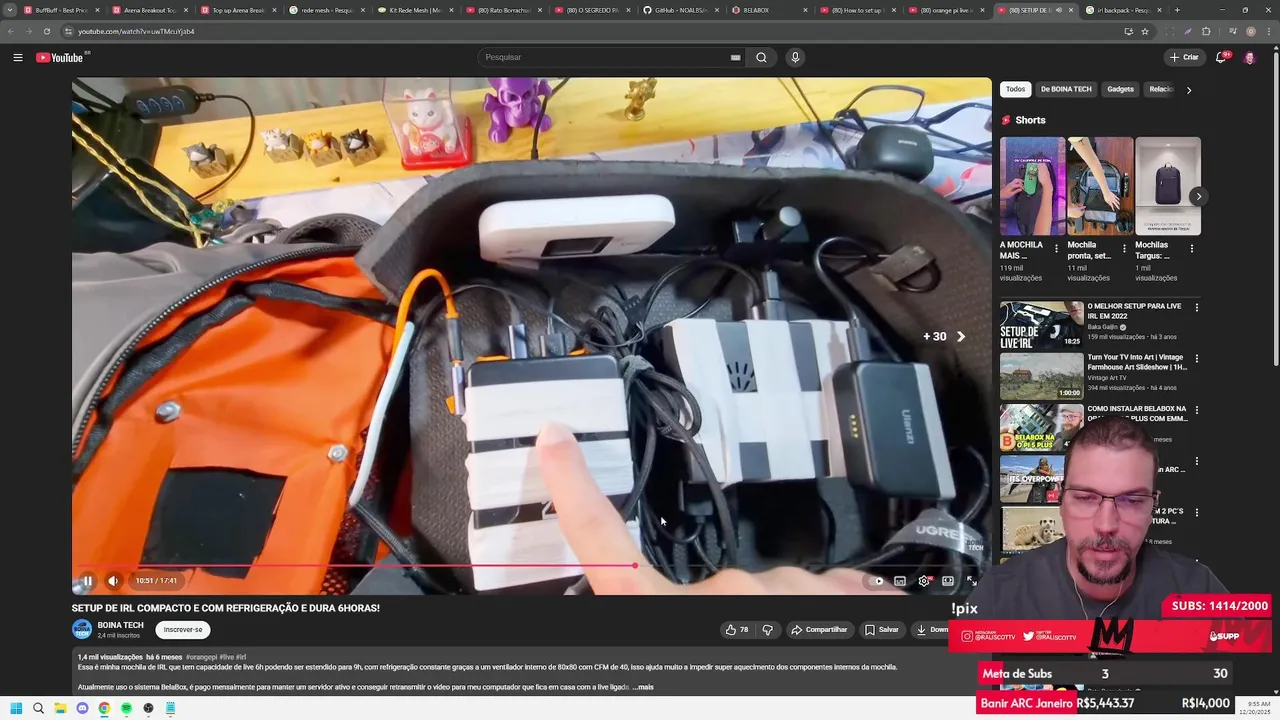This screenshot has width=1280, height=720.
Task: Open options for O MELHOR SETUP PARA LIVE video
Action: pyautogui.click(x=1196, y=307)
